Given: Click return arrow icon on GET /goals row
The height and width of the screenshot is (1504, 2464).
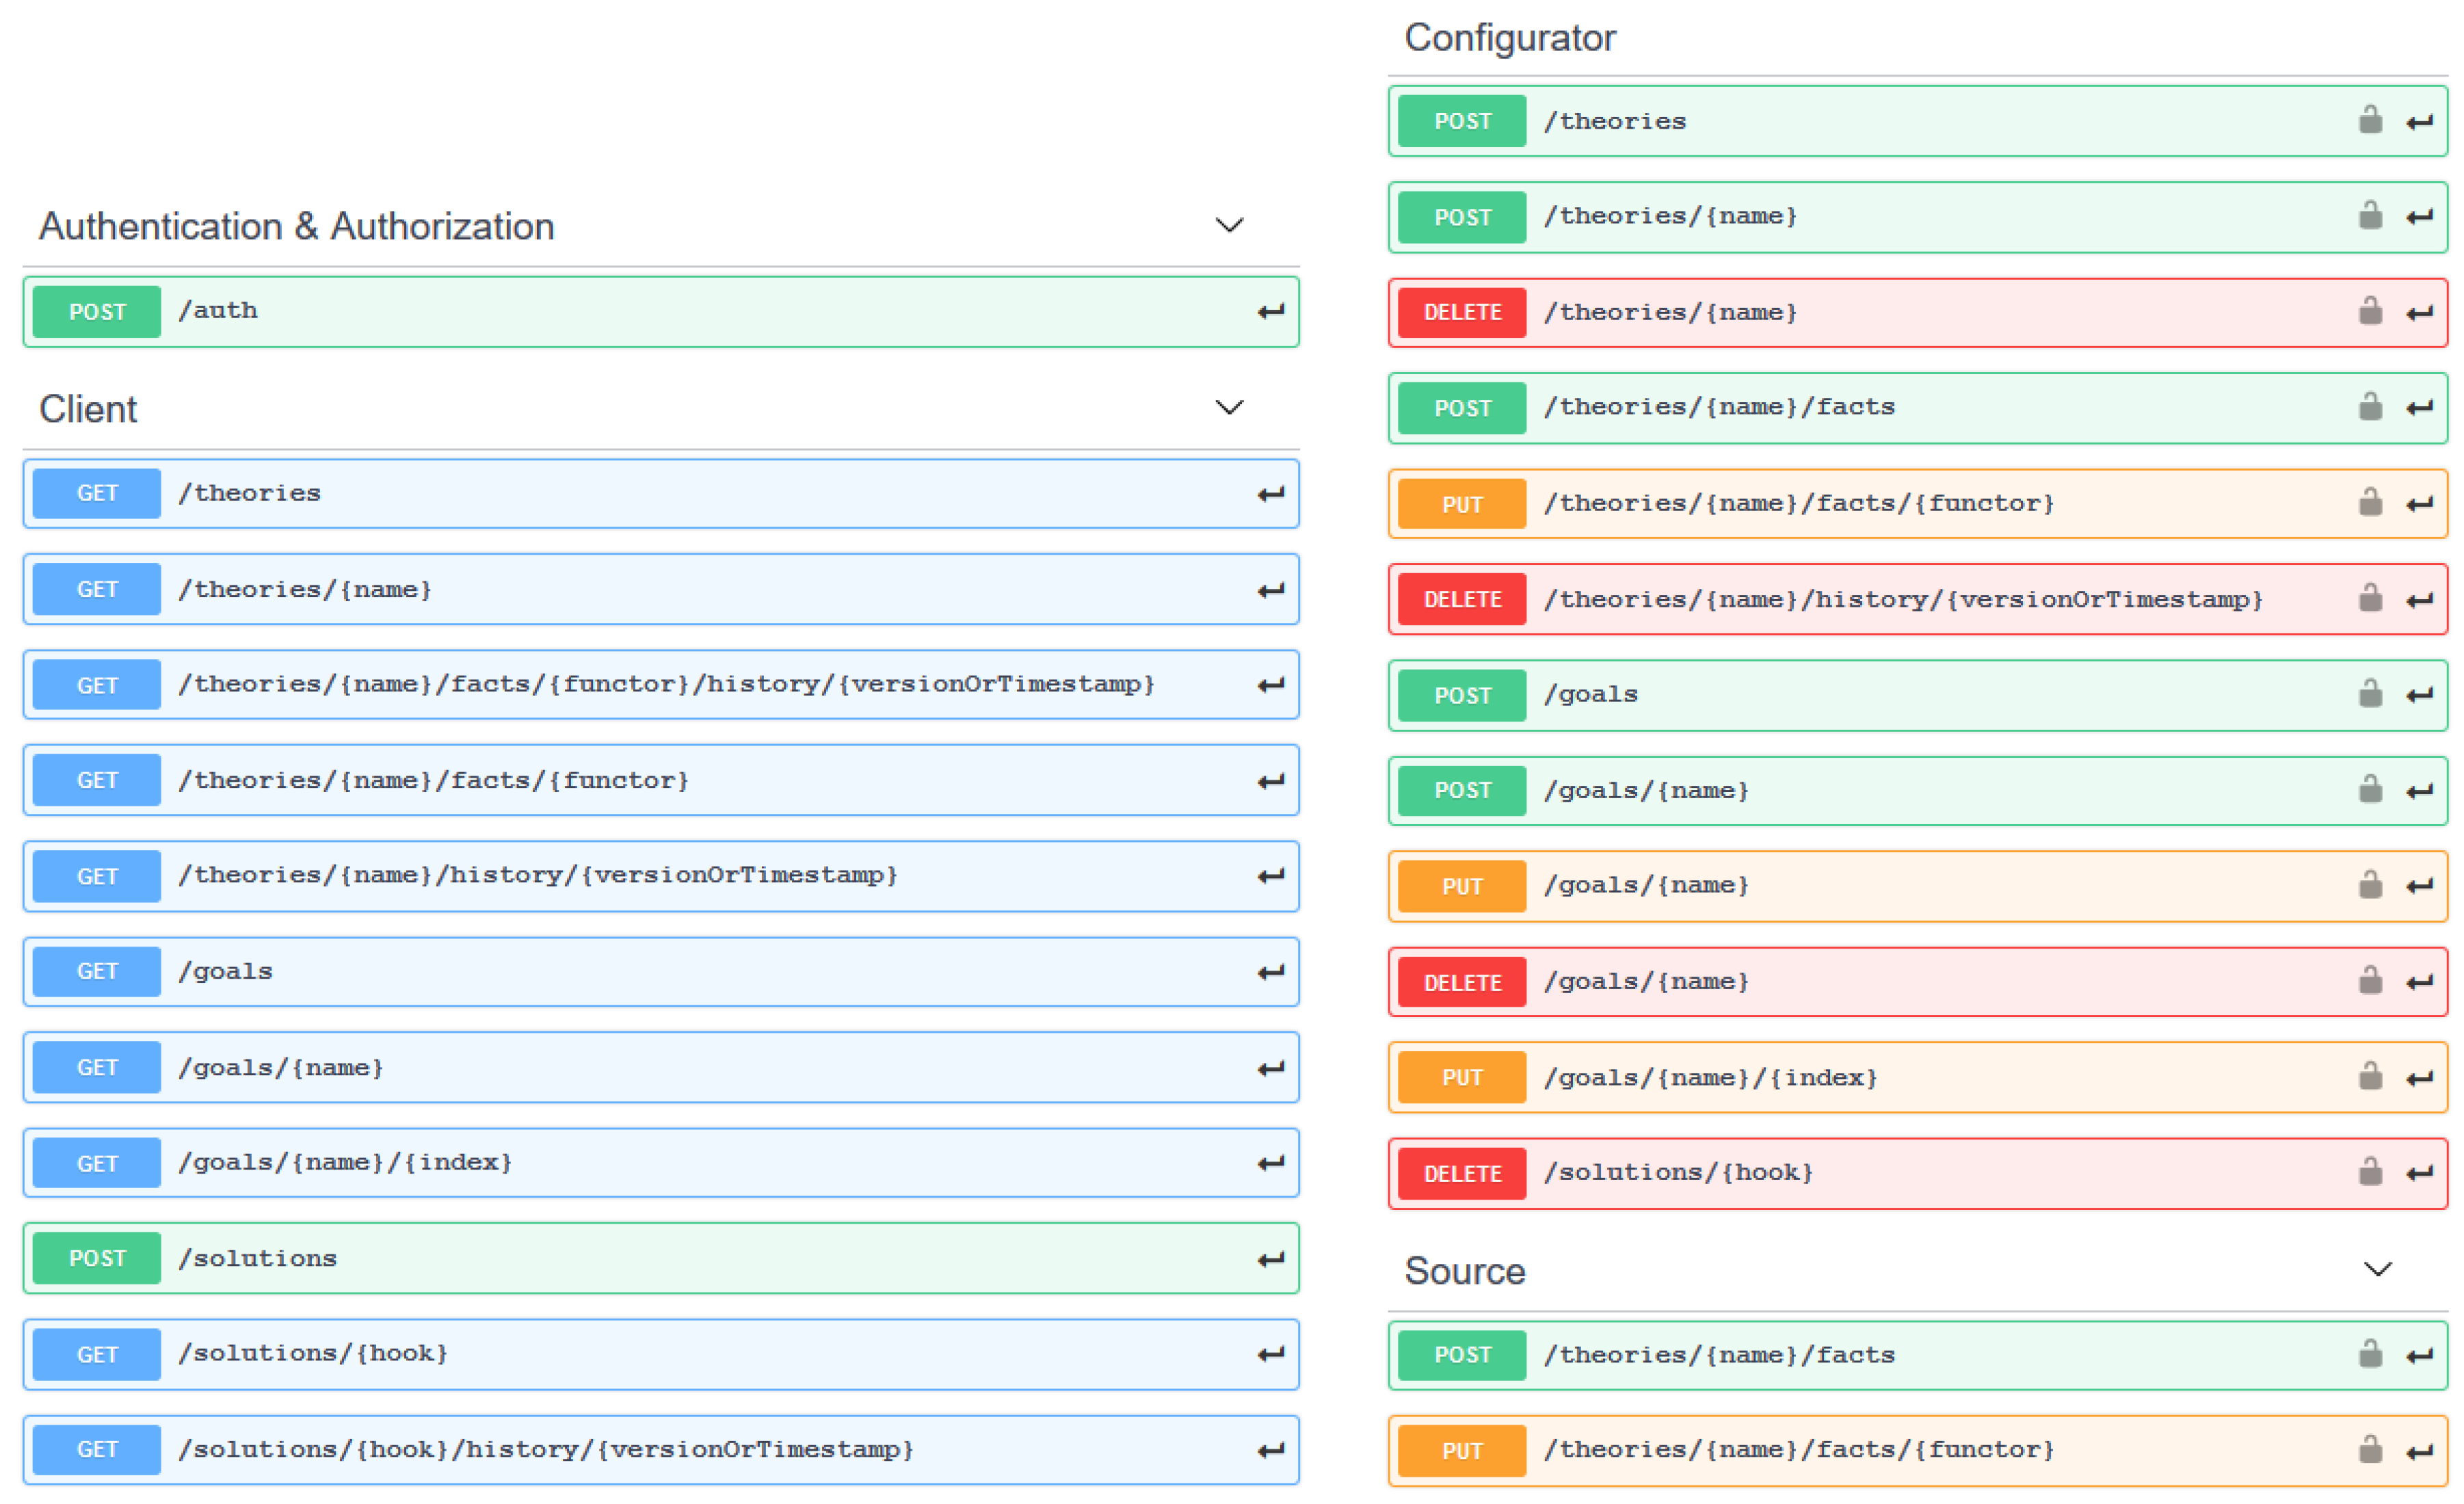Looking at the screenshot, I should point(1270,972).
